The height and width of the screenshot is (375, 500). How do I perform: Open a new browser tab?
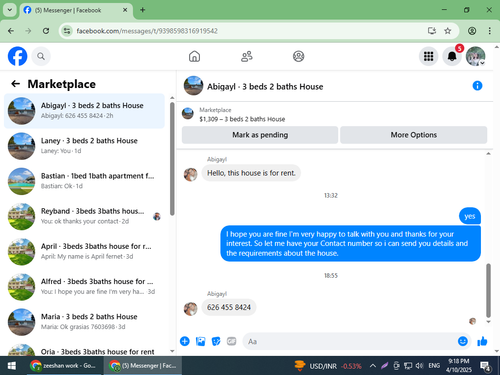[142, 10]
